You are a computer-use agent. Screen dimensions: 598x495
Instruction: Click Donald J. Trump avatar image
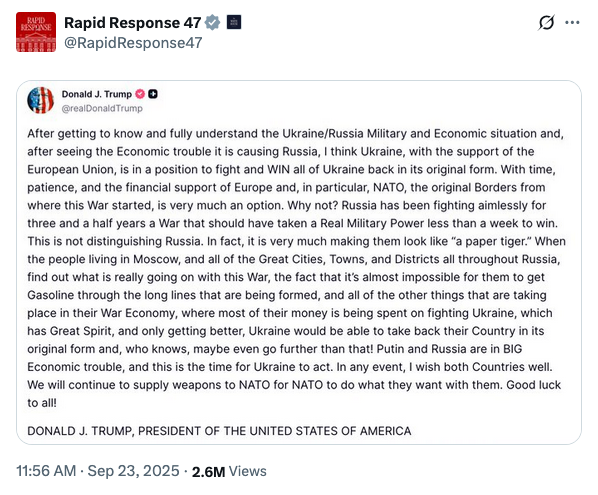click(x=40, y=100)
